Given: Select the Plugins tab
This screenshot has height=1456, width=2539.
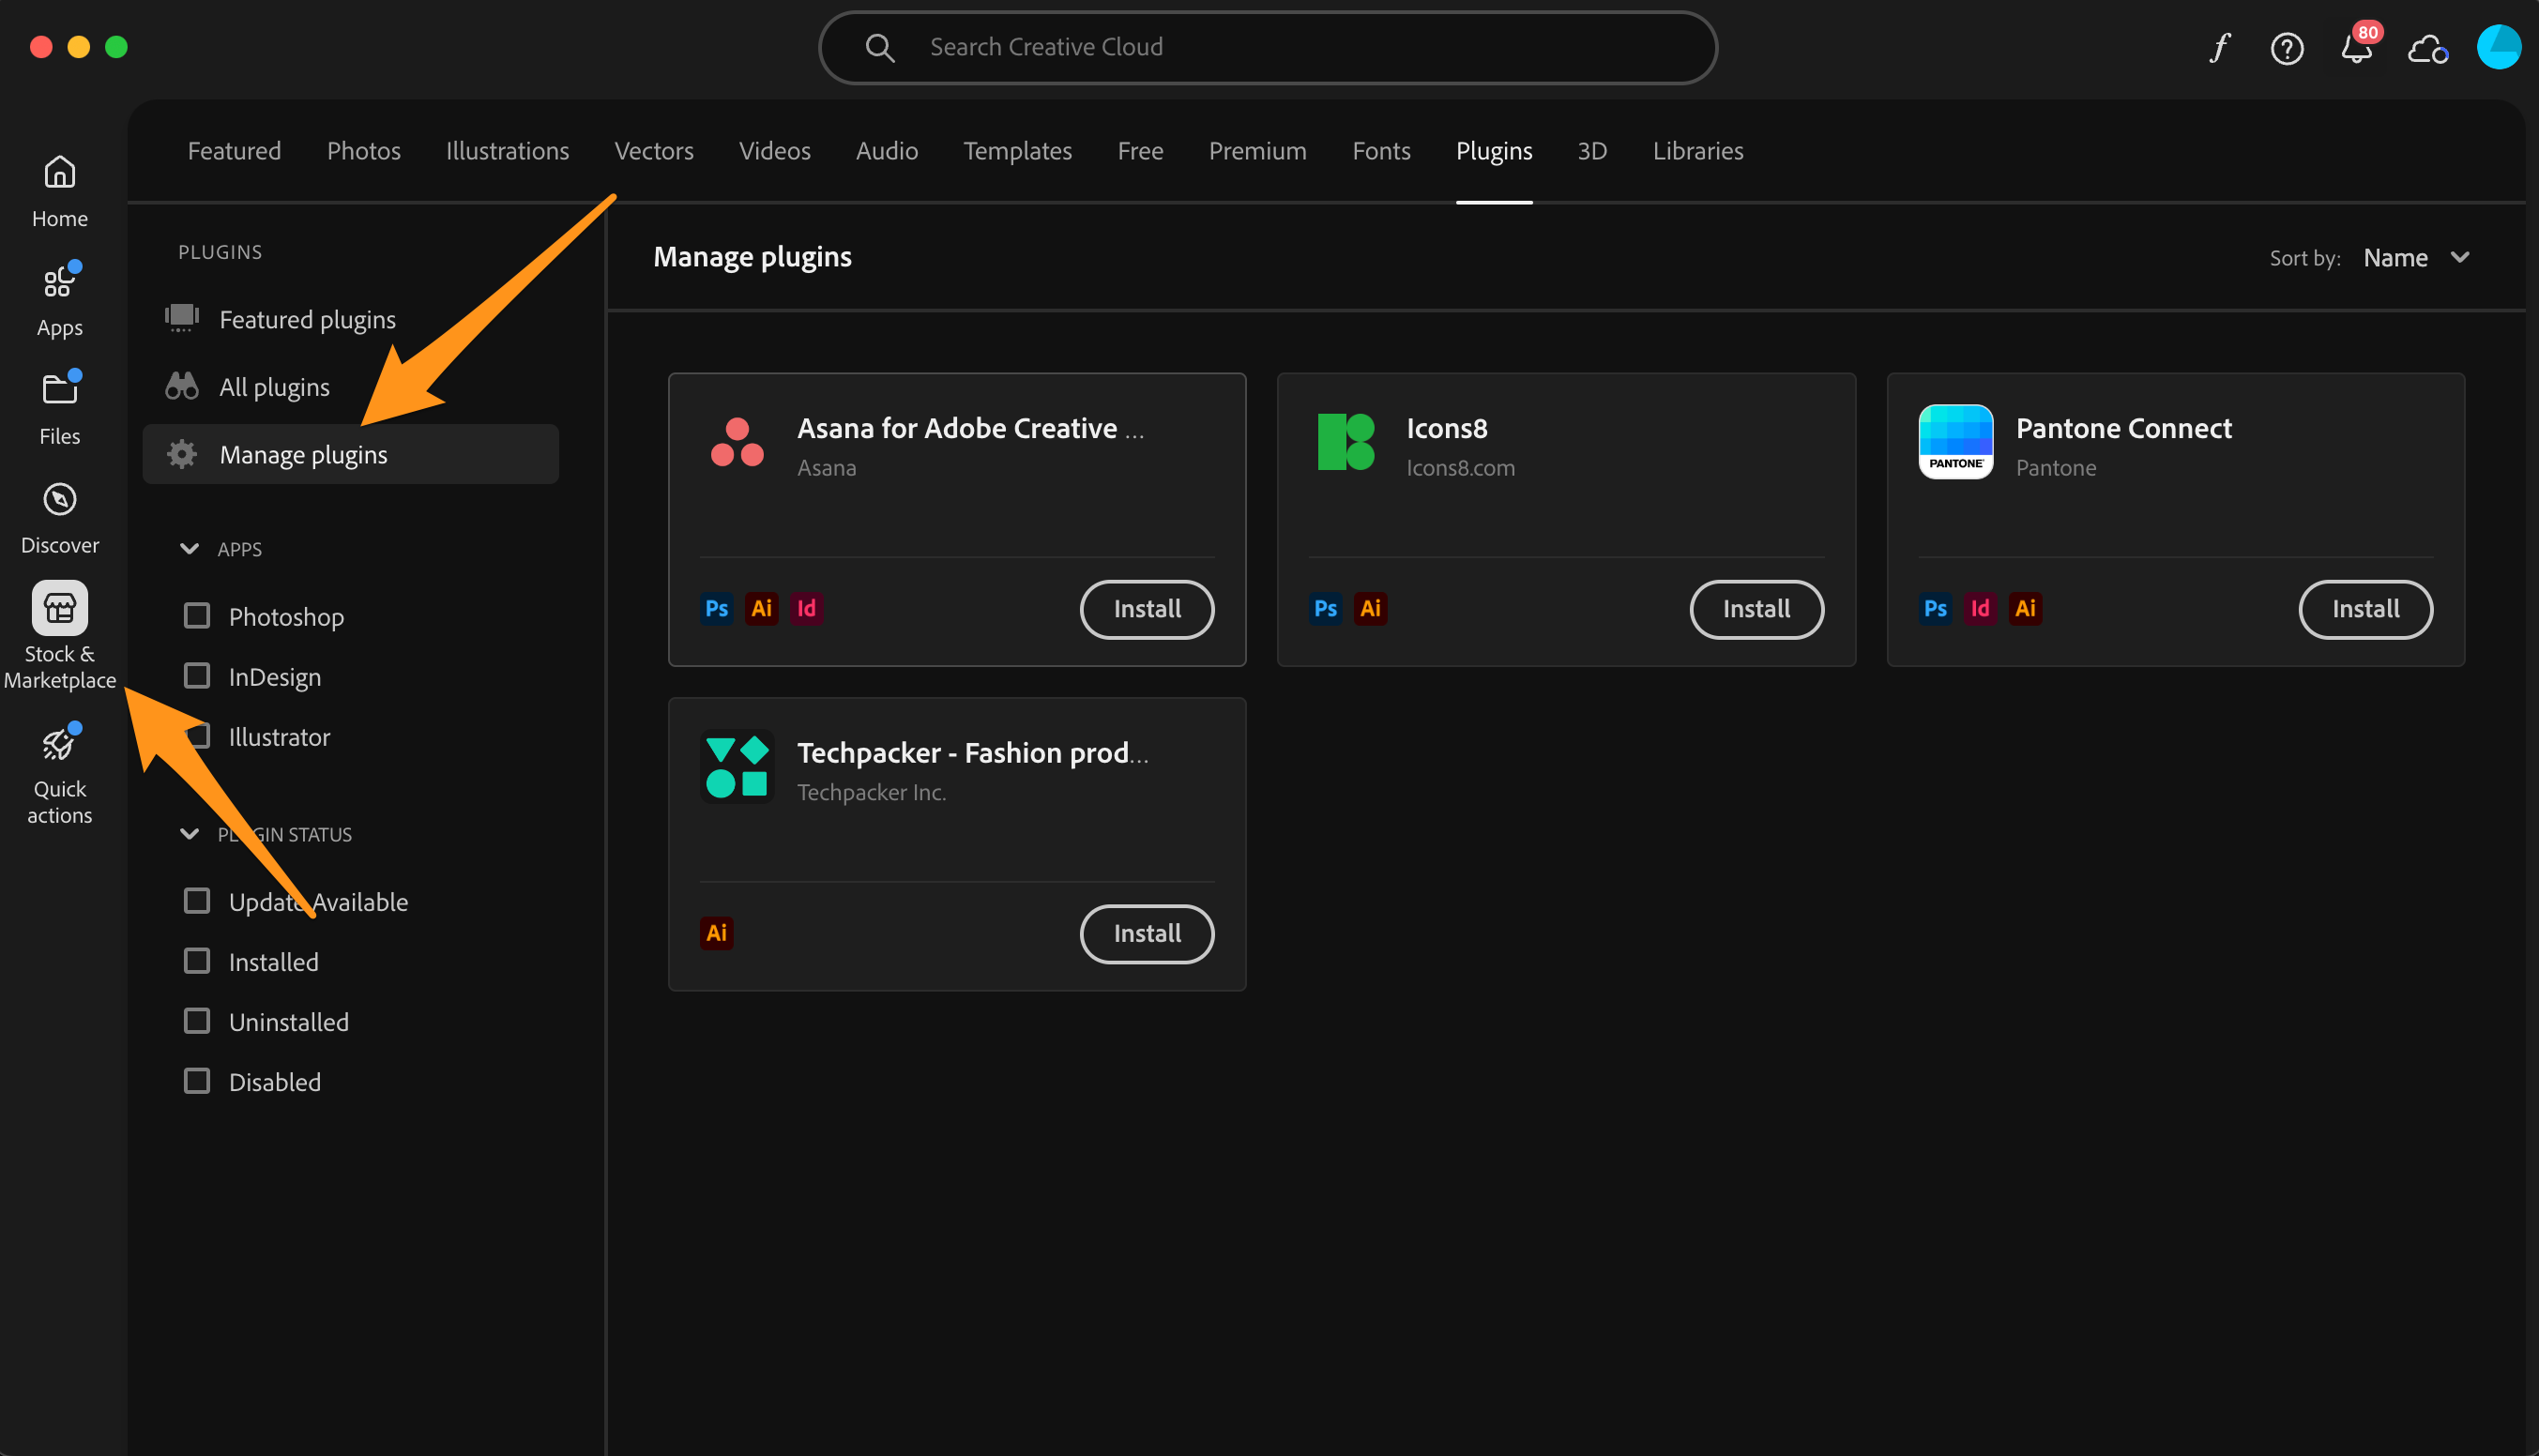Looking at the screenshot, I should click(x=1493, y=151).
